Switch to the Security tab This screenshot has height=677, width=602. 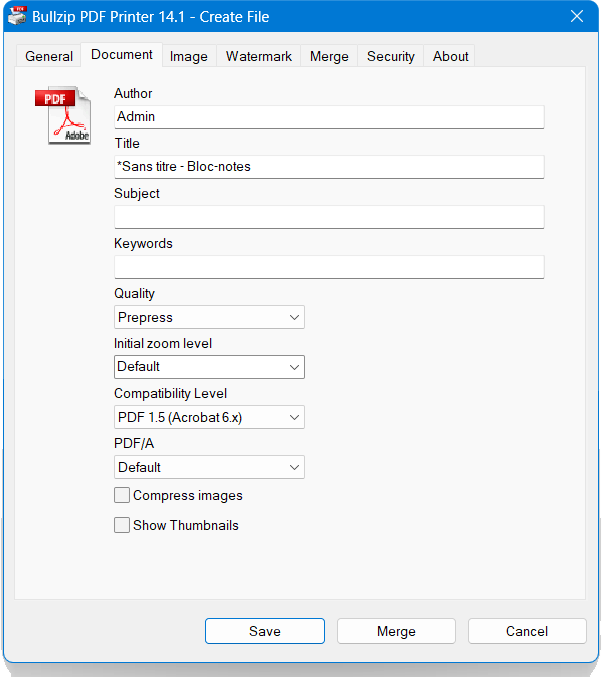click(390, 56)
